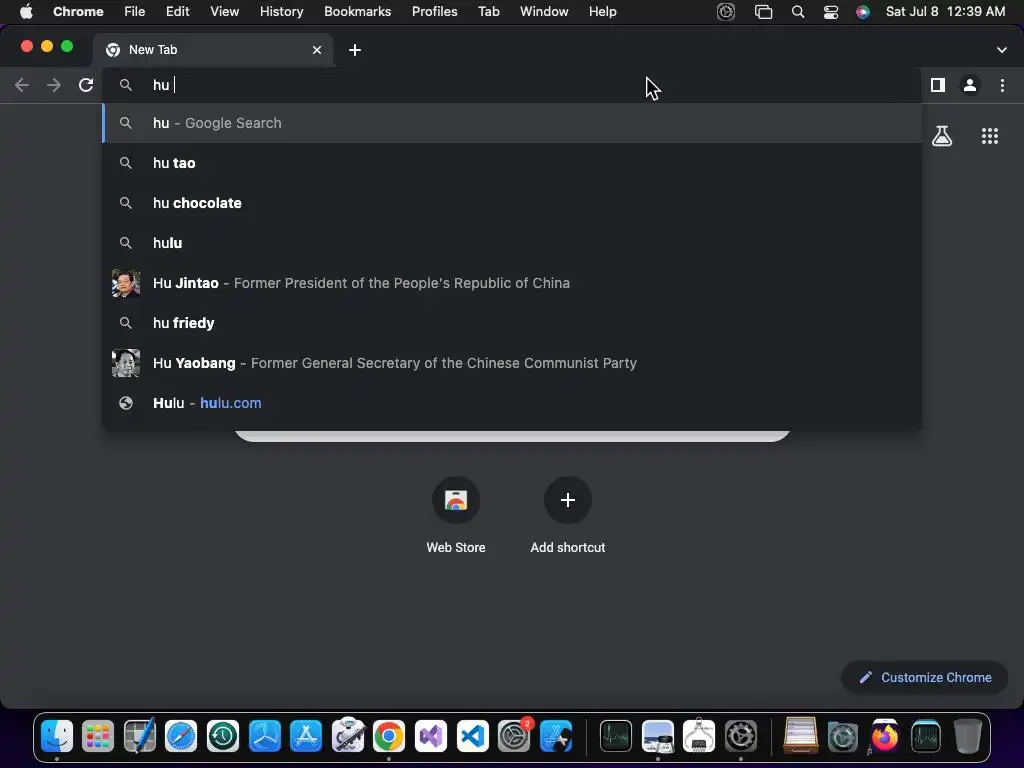Viewport: 1024px width, 768px height.
Task: Go back with the back arrow
Action: click(22, 85)
